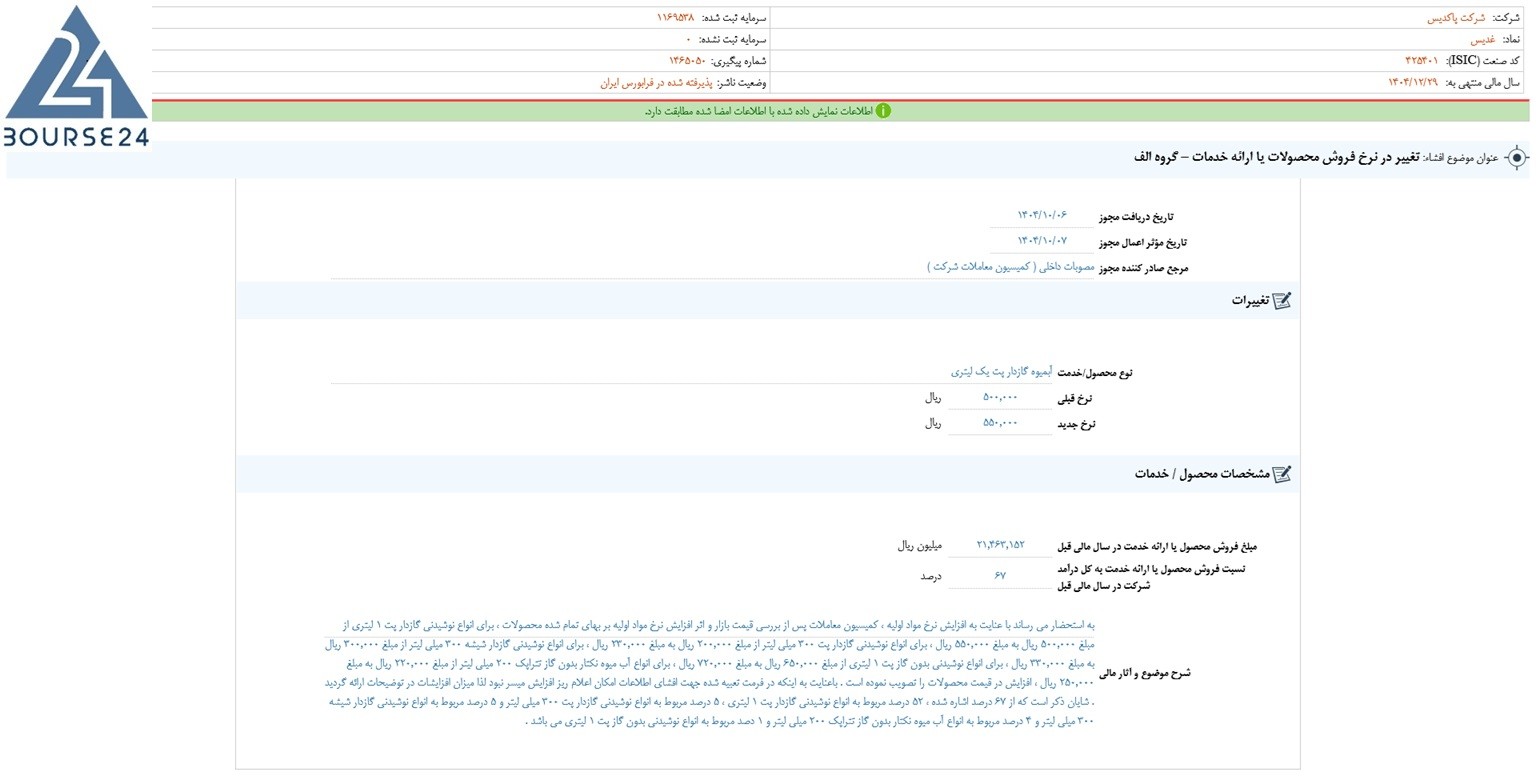This screenshot has width=1536, height=776.
Task: Select the registered capital value ۱۱۶۹۵۳۸
Action: tap(675, 18)
